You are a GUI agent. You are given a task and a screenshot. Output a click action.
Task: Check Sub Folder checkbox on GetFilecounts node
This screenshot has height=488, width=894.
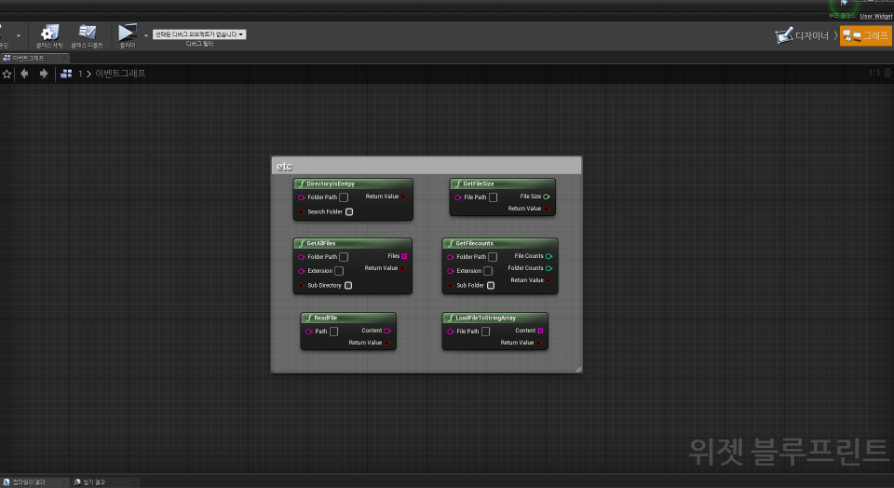tap(490, 285)
